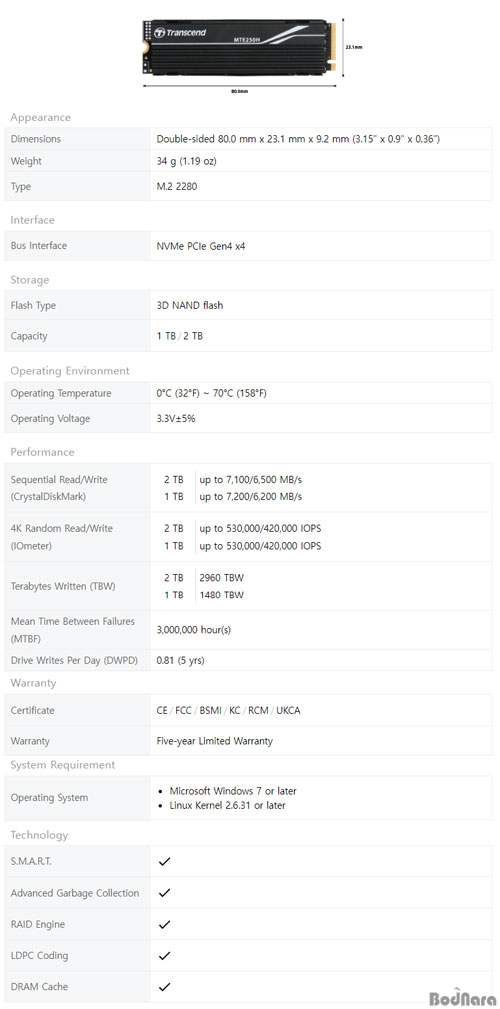Click the Technology section heading
The image size is (500, 1009).
39,835
